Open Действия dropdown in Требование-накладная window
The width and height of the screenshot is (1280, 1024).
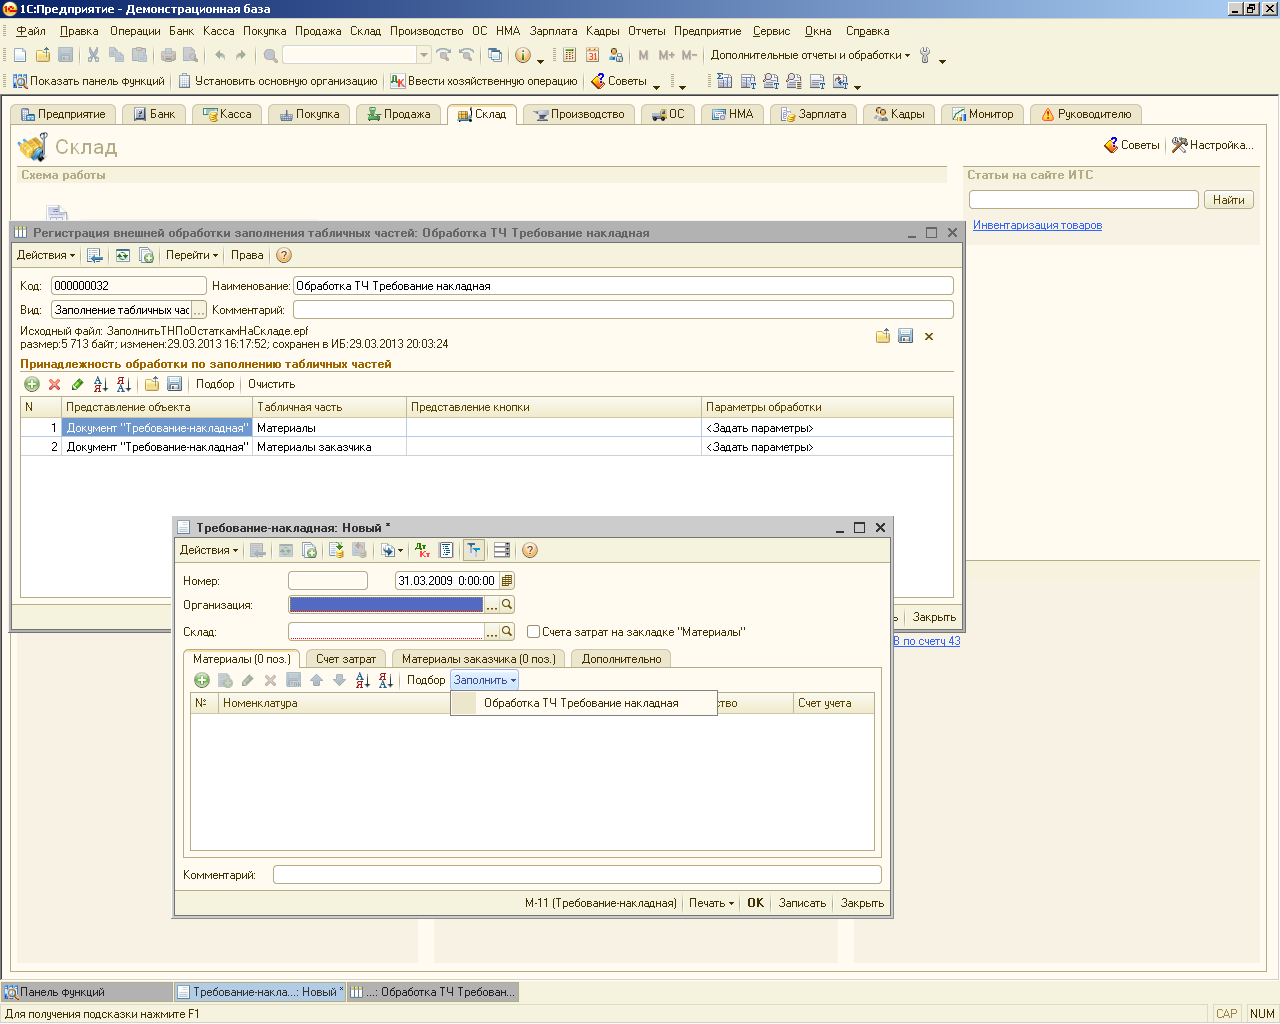pos(209,550)
